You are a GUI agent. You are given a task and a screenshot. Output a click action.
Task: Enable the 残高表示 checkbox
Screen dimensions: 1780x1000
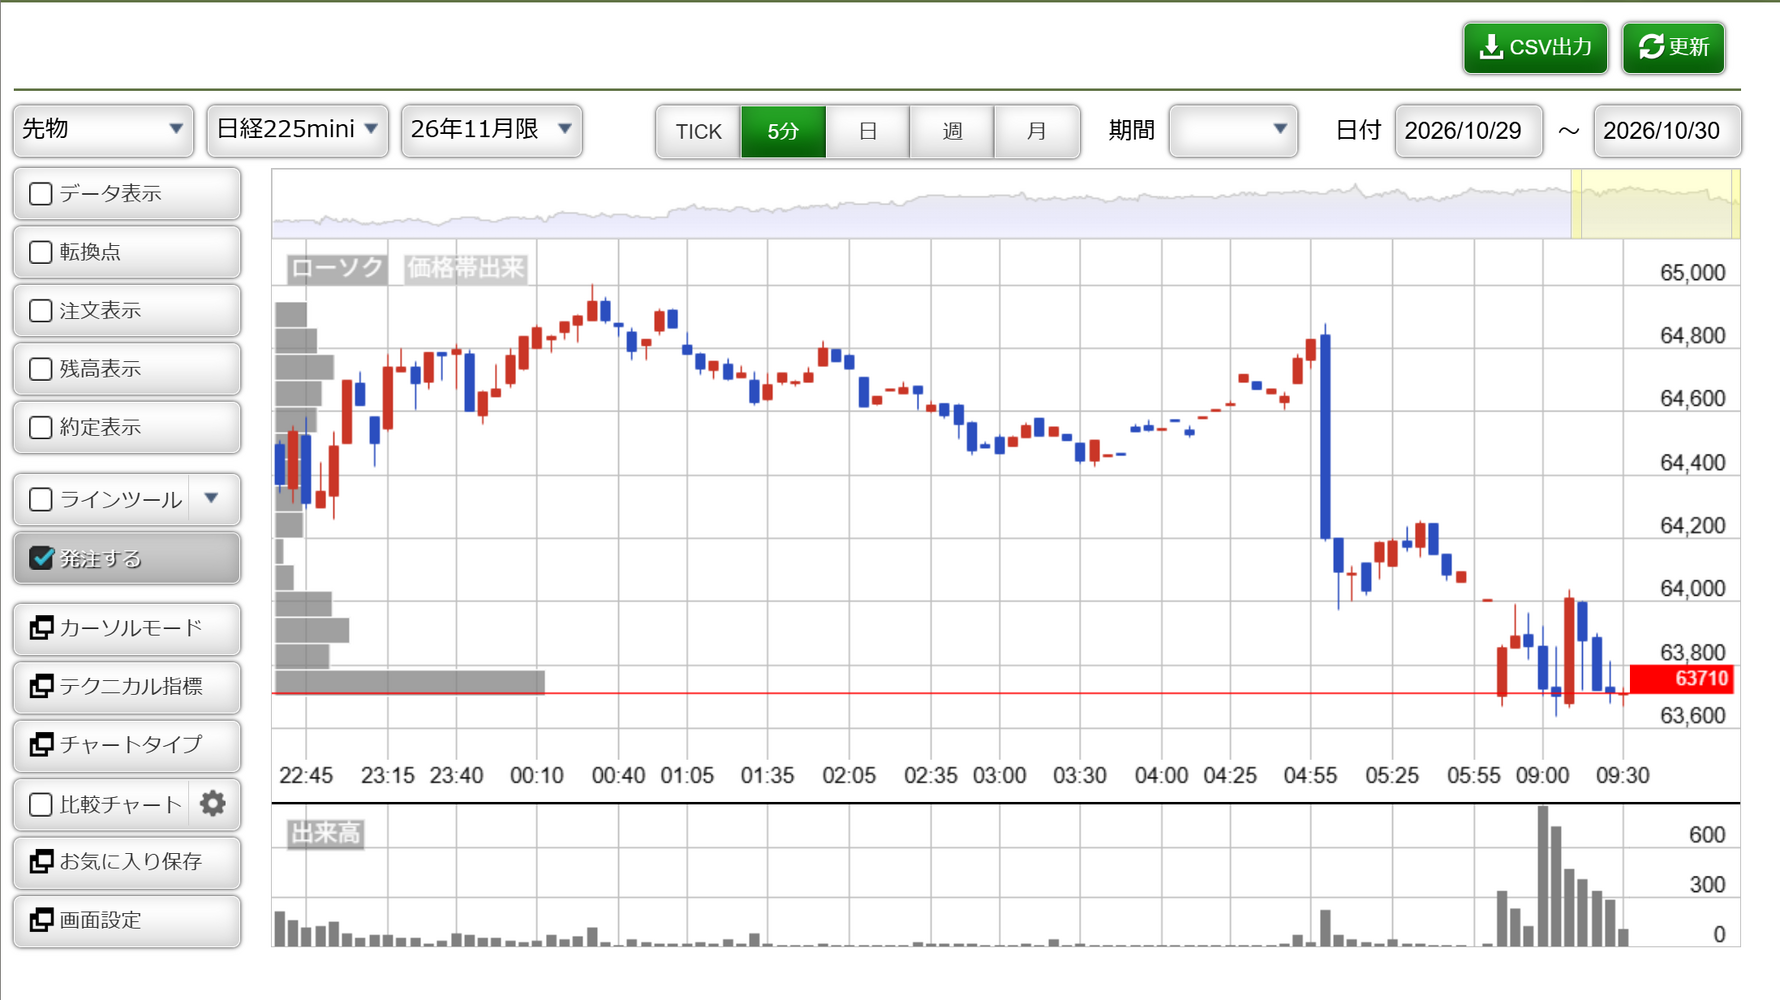[41, 369]
